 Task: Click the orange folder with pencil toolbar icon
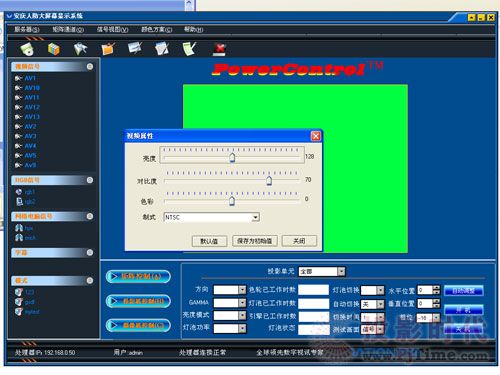pos(108,49)
